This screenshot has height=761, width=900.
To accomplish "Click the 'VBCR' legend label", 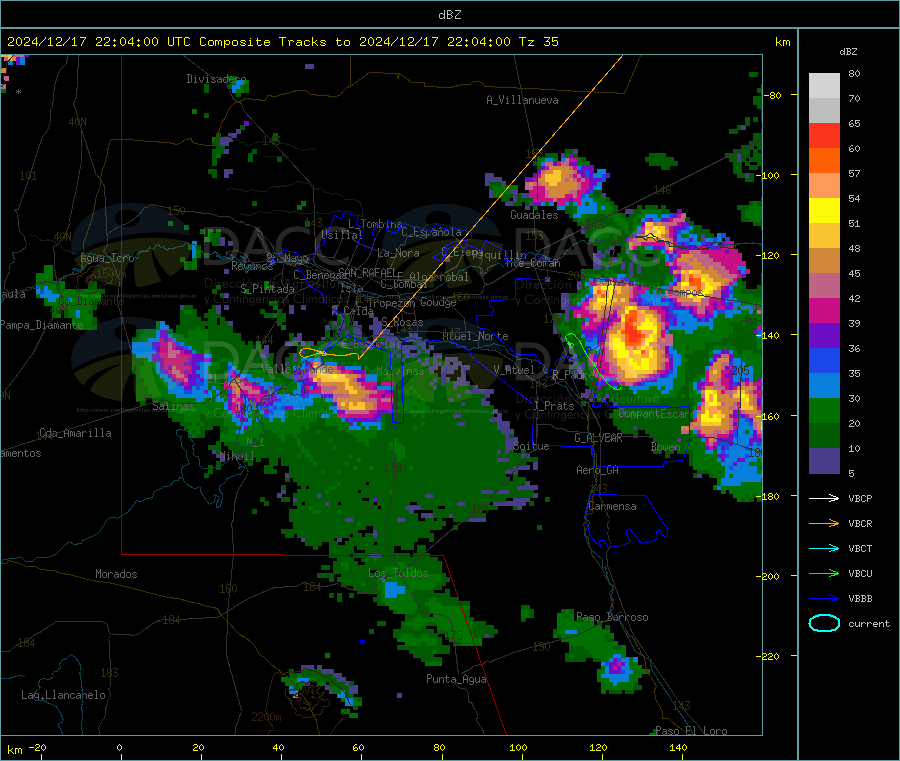I will (x=860, y=523).
